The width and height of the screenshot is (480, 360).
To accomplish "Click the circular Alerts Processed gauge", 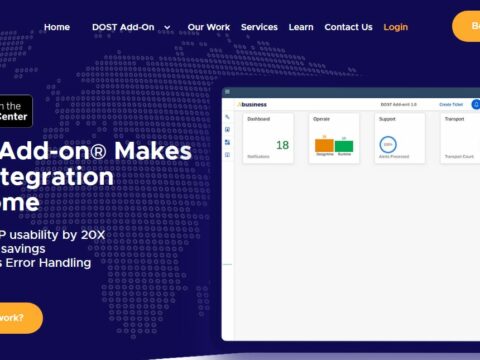I will 388,145.
